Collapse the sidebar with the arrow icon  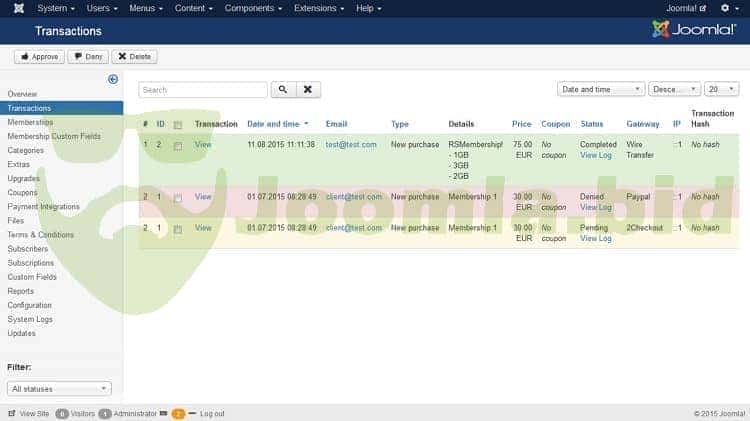click(x=113, y=79)
